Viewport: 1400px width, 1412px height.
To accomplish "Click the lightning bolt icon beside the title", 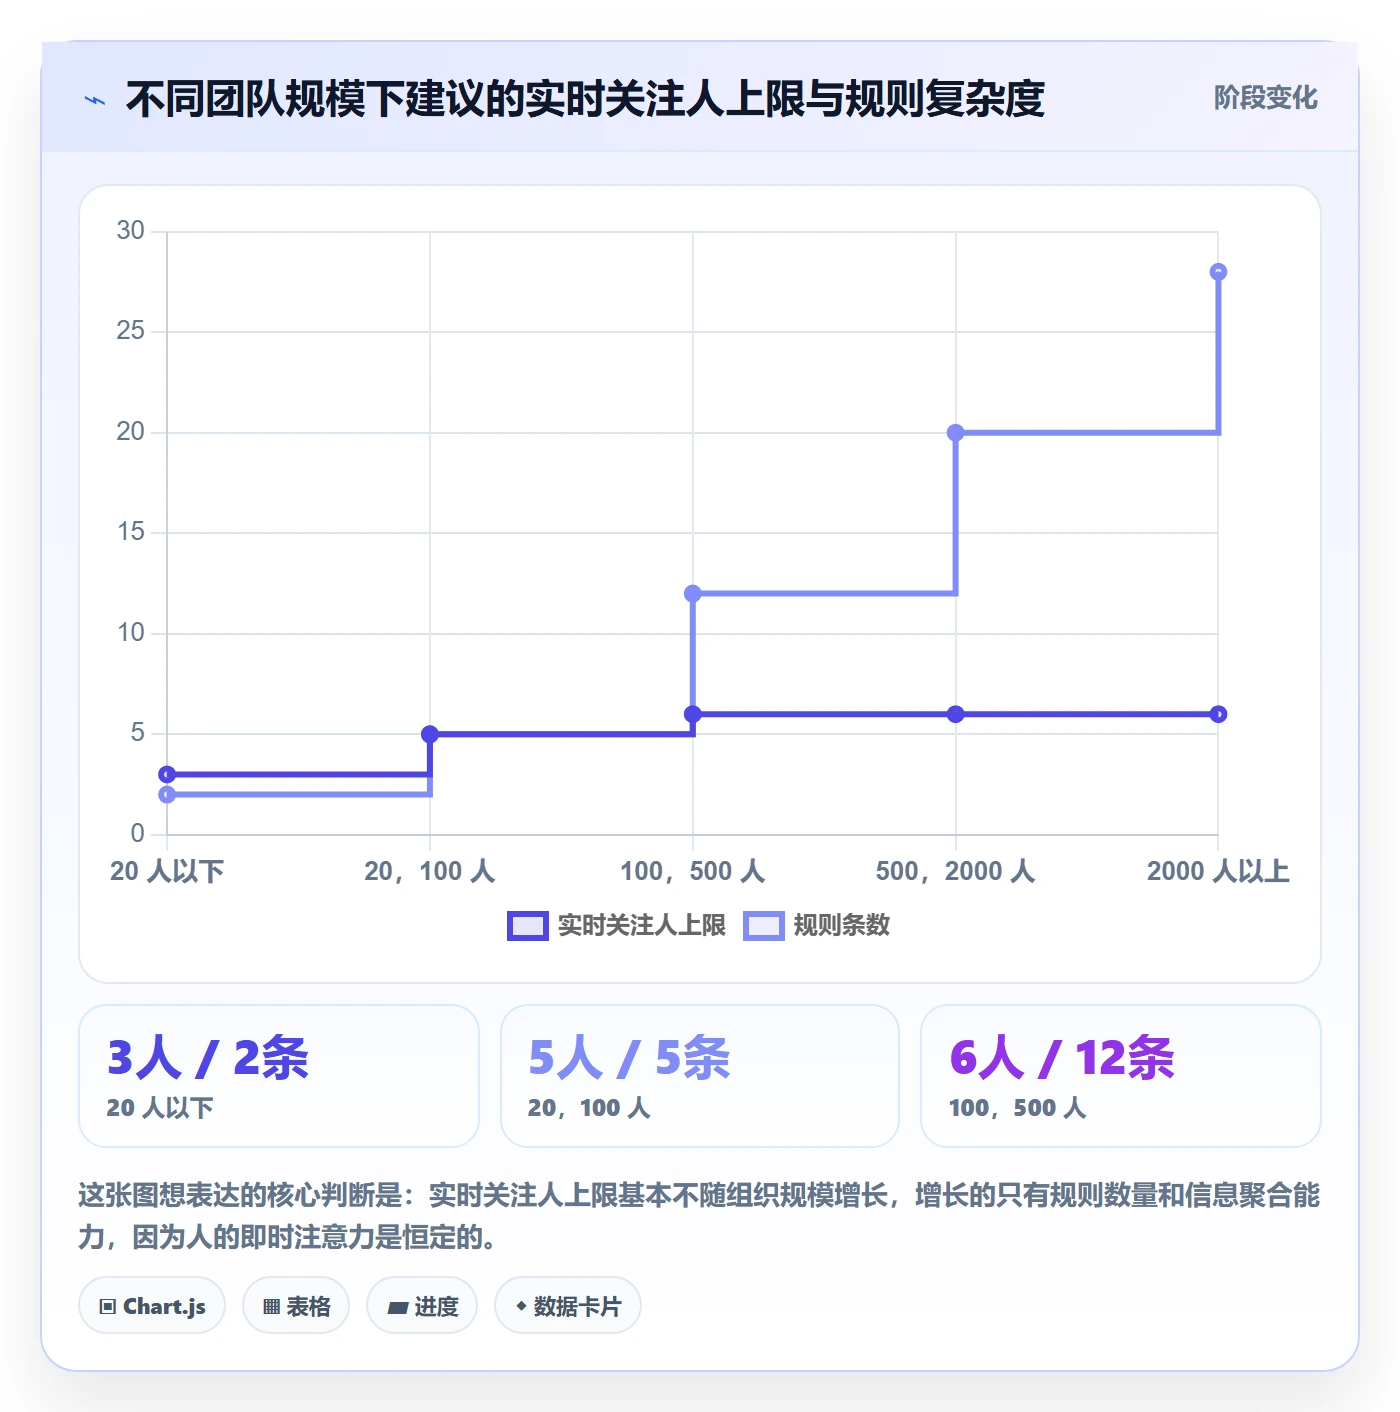I will (95, 100).
